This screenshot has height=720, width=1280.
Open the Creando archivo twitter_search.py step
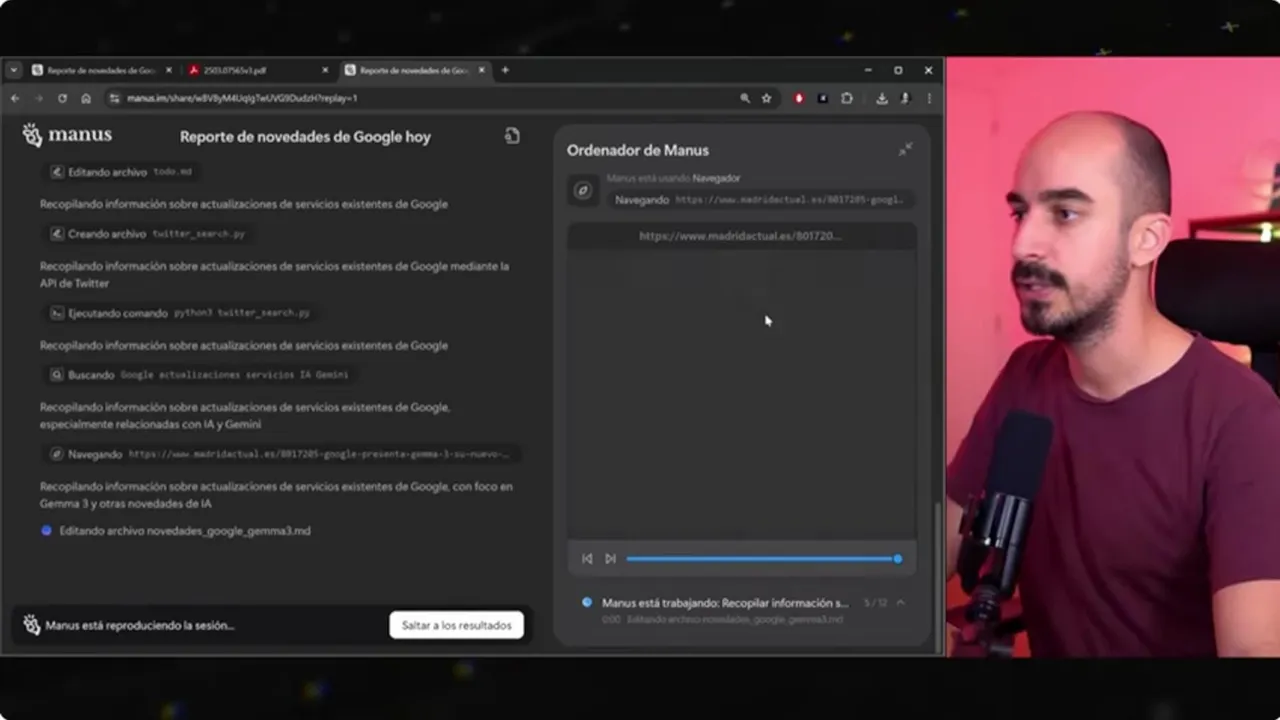148,234
